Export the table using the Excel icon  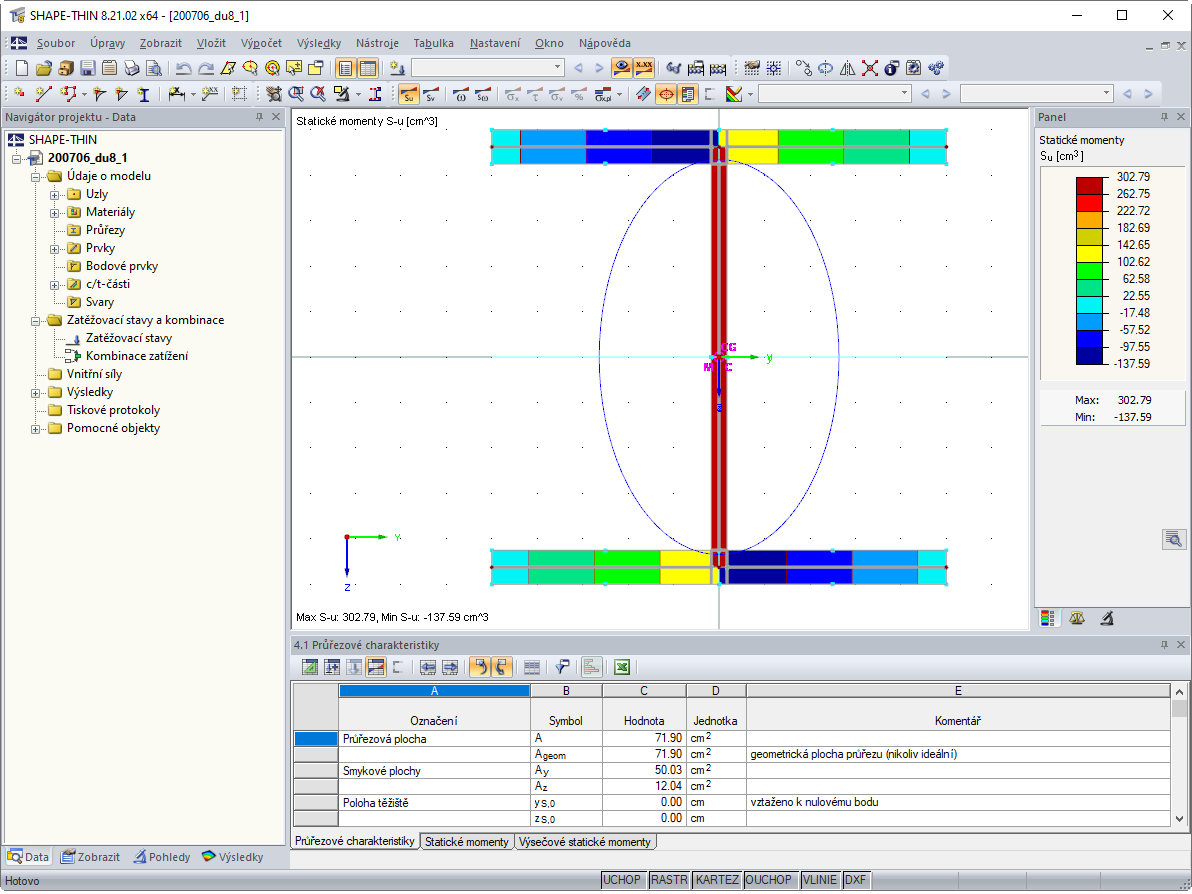tap(621, 667)
